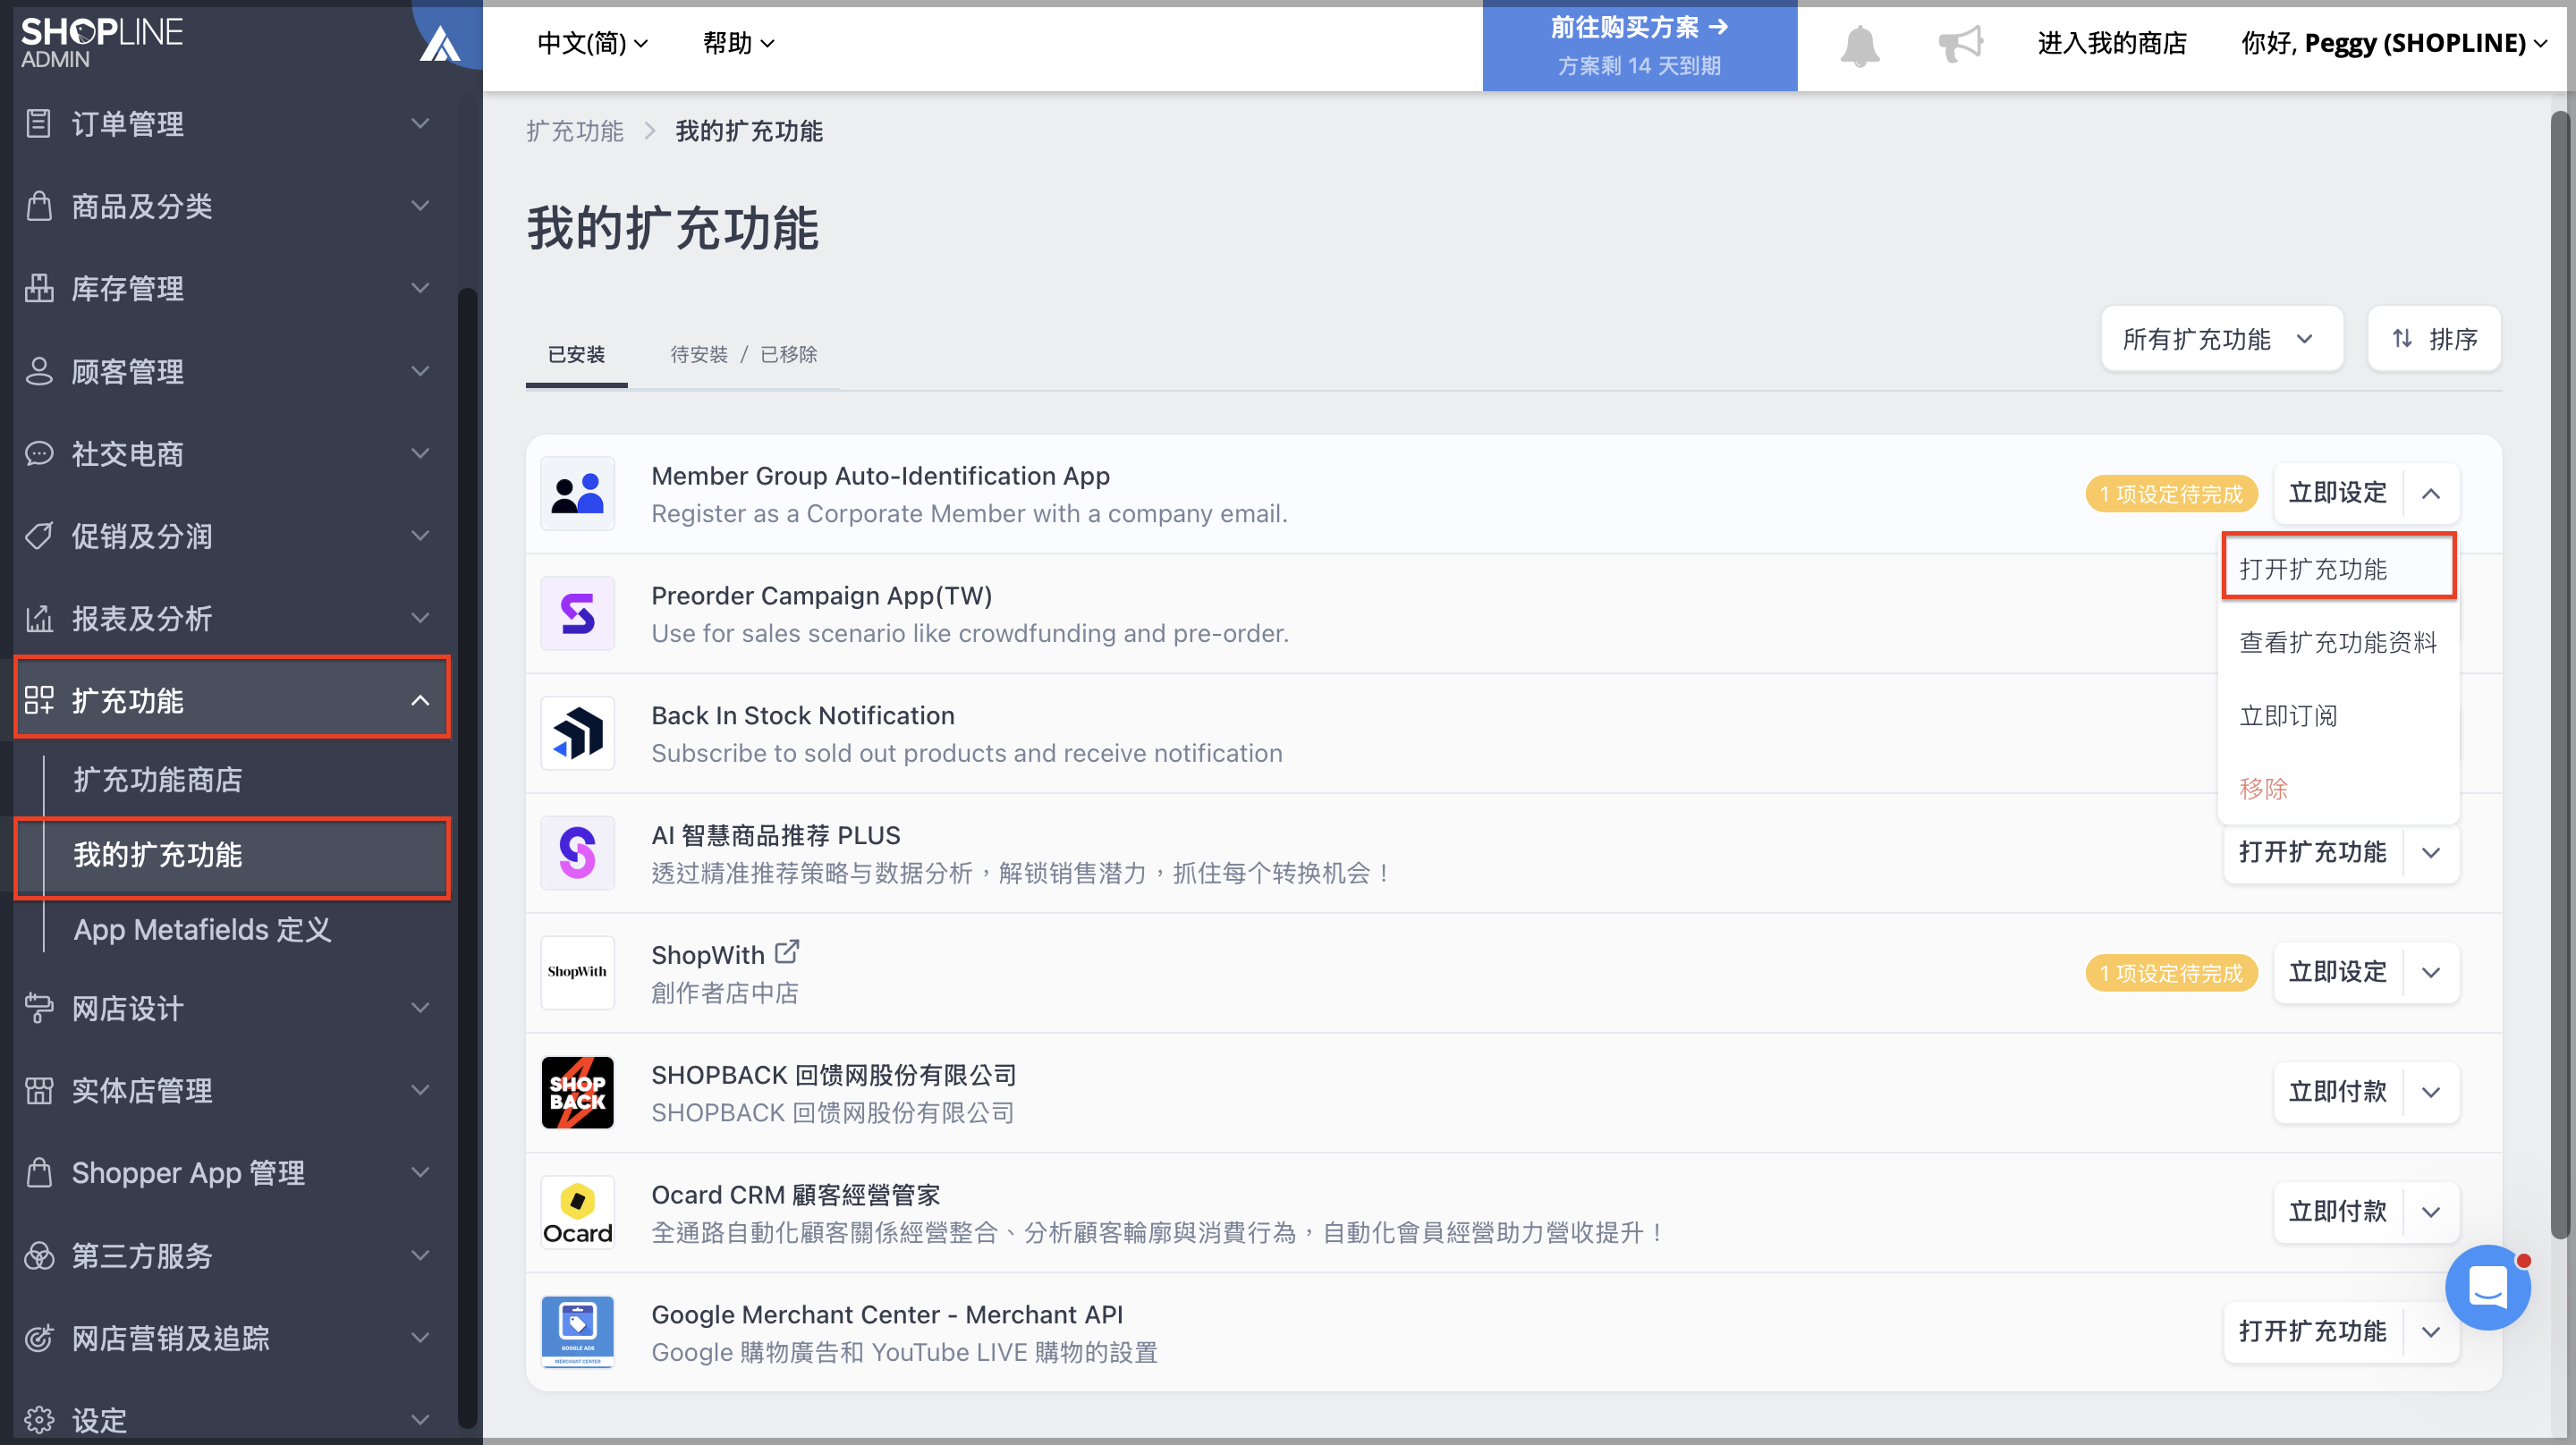
Task: Click 立即设定 for ShopWith
Action: coord(2337,972)
